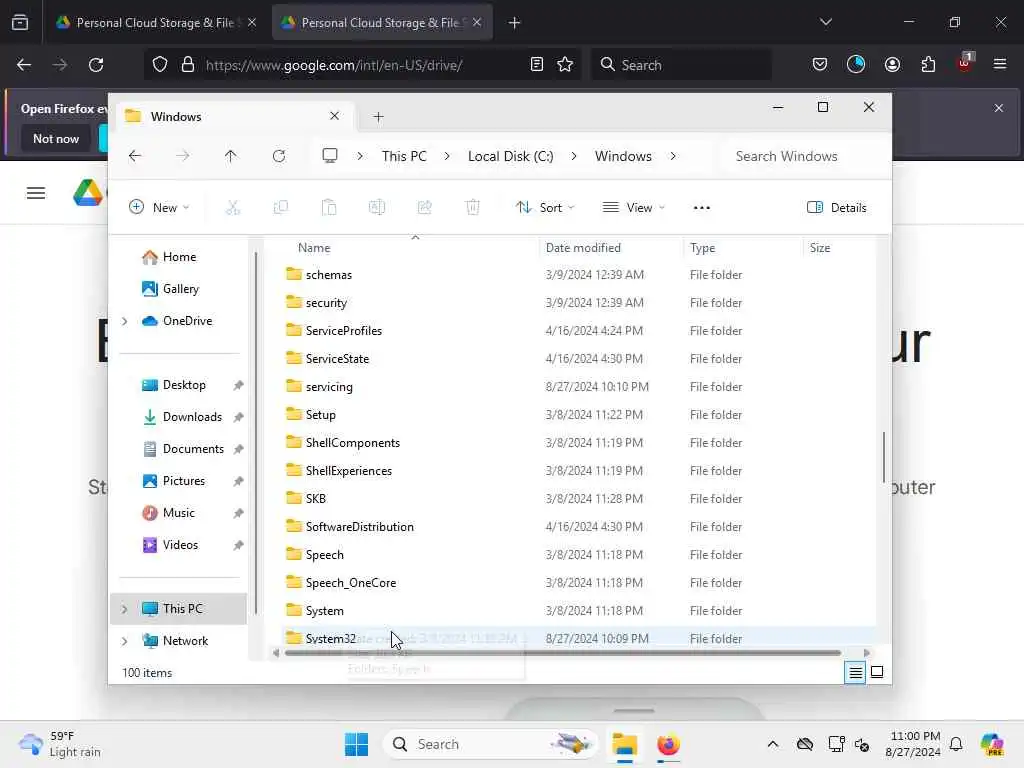
Task: Open Windows Start menu
Action: 357,744
